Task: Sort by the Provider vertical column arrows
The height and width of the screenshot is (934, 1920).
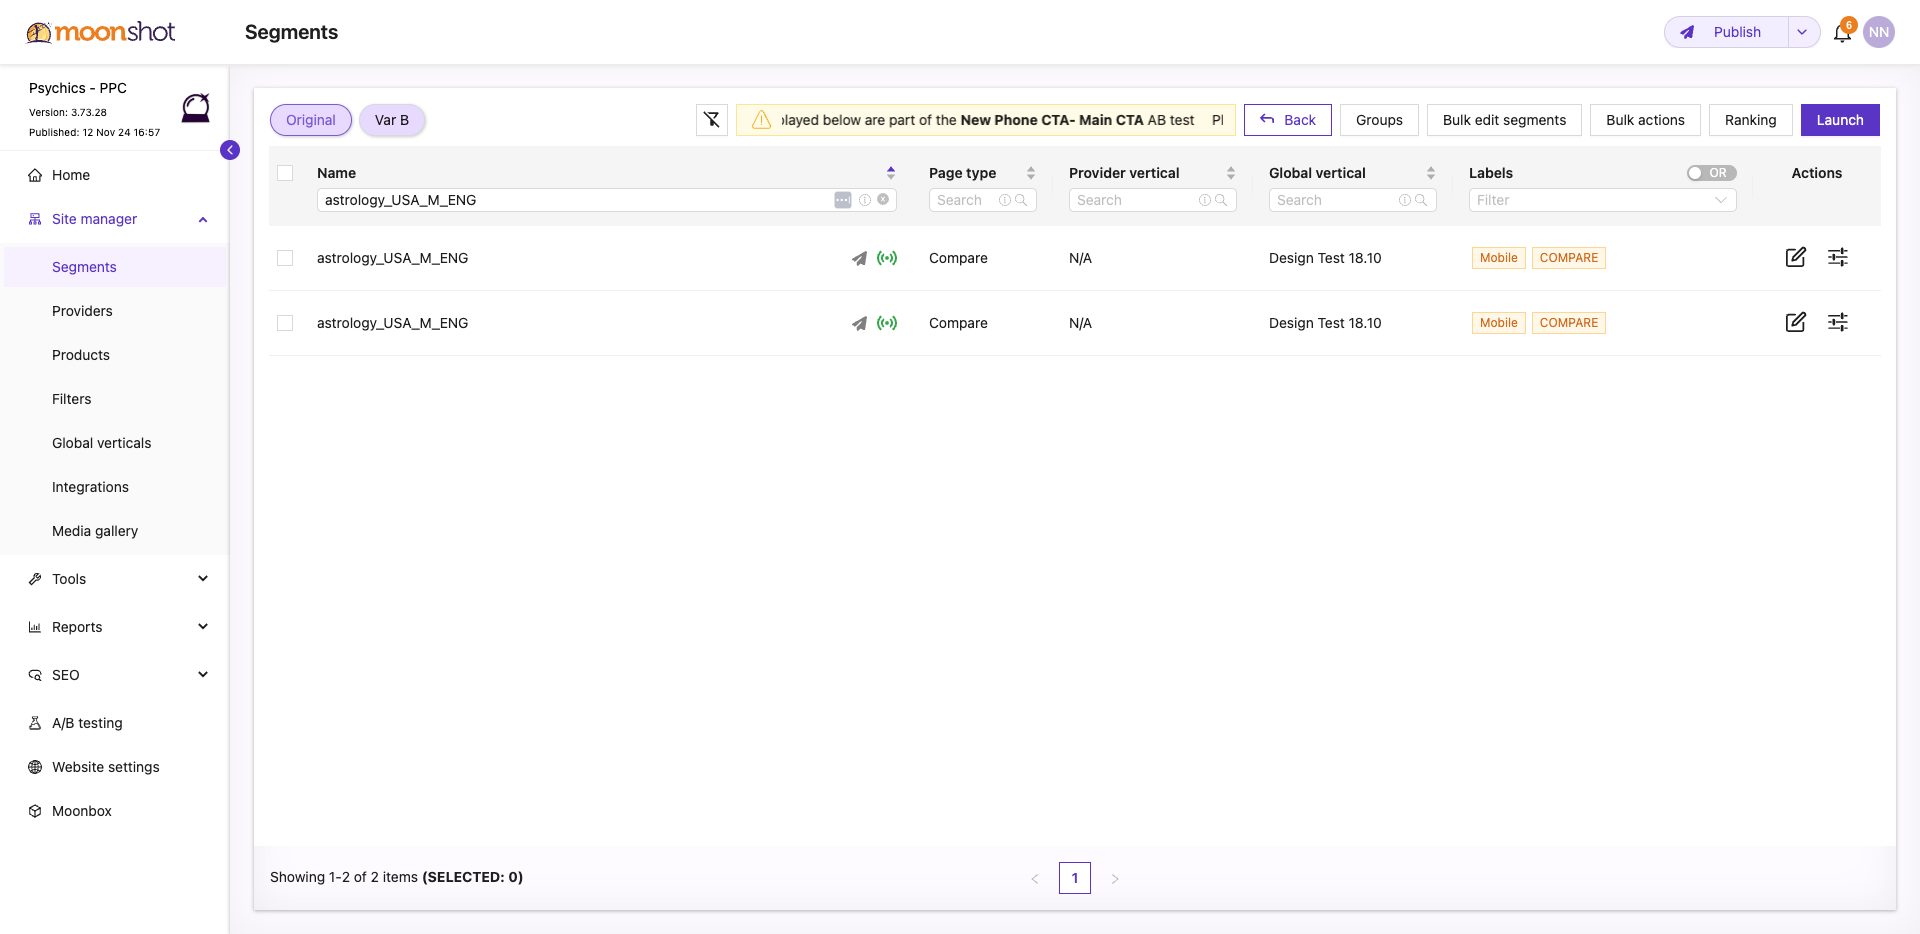Action: [1231, 173]
